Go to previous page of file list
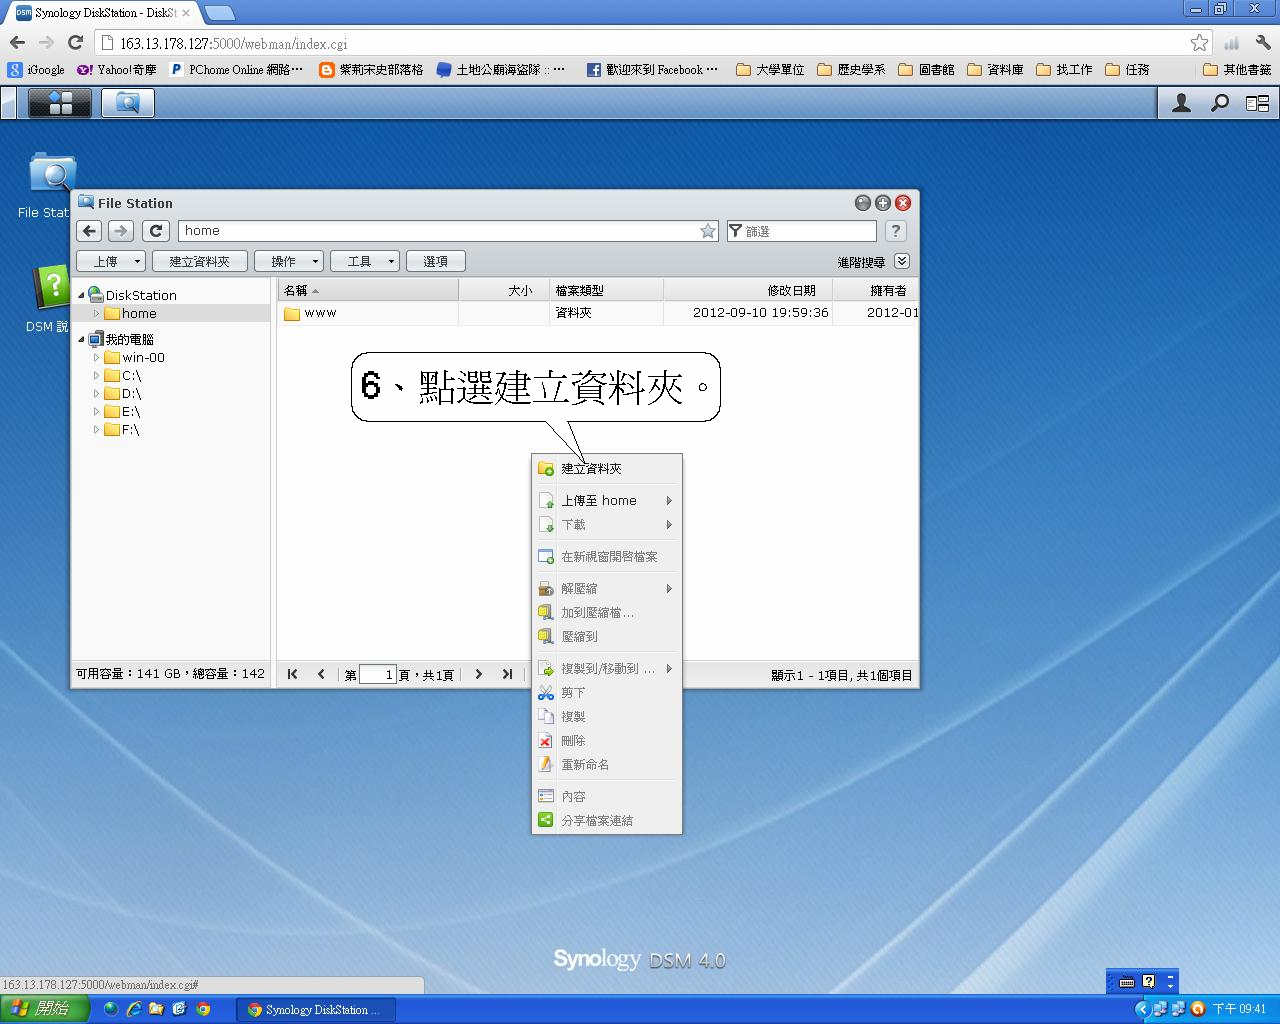The height and width of the screenshot is (1024, 1280). (321, 674)
